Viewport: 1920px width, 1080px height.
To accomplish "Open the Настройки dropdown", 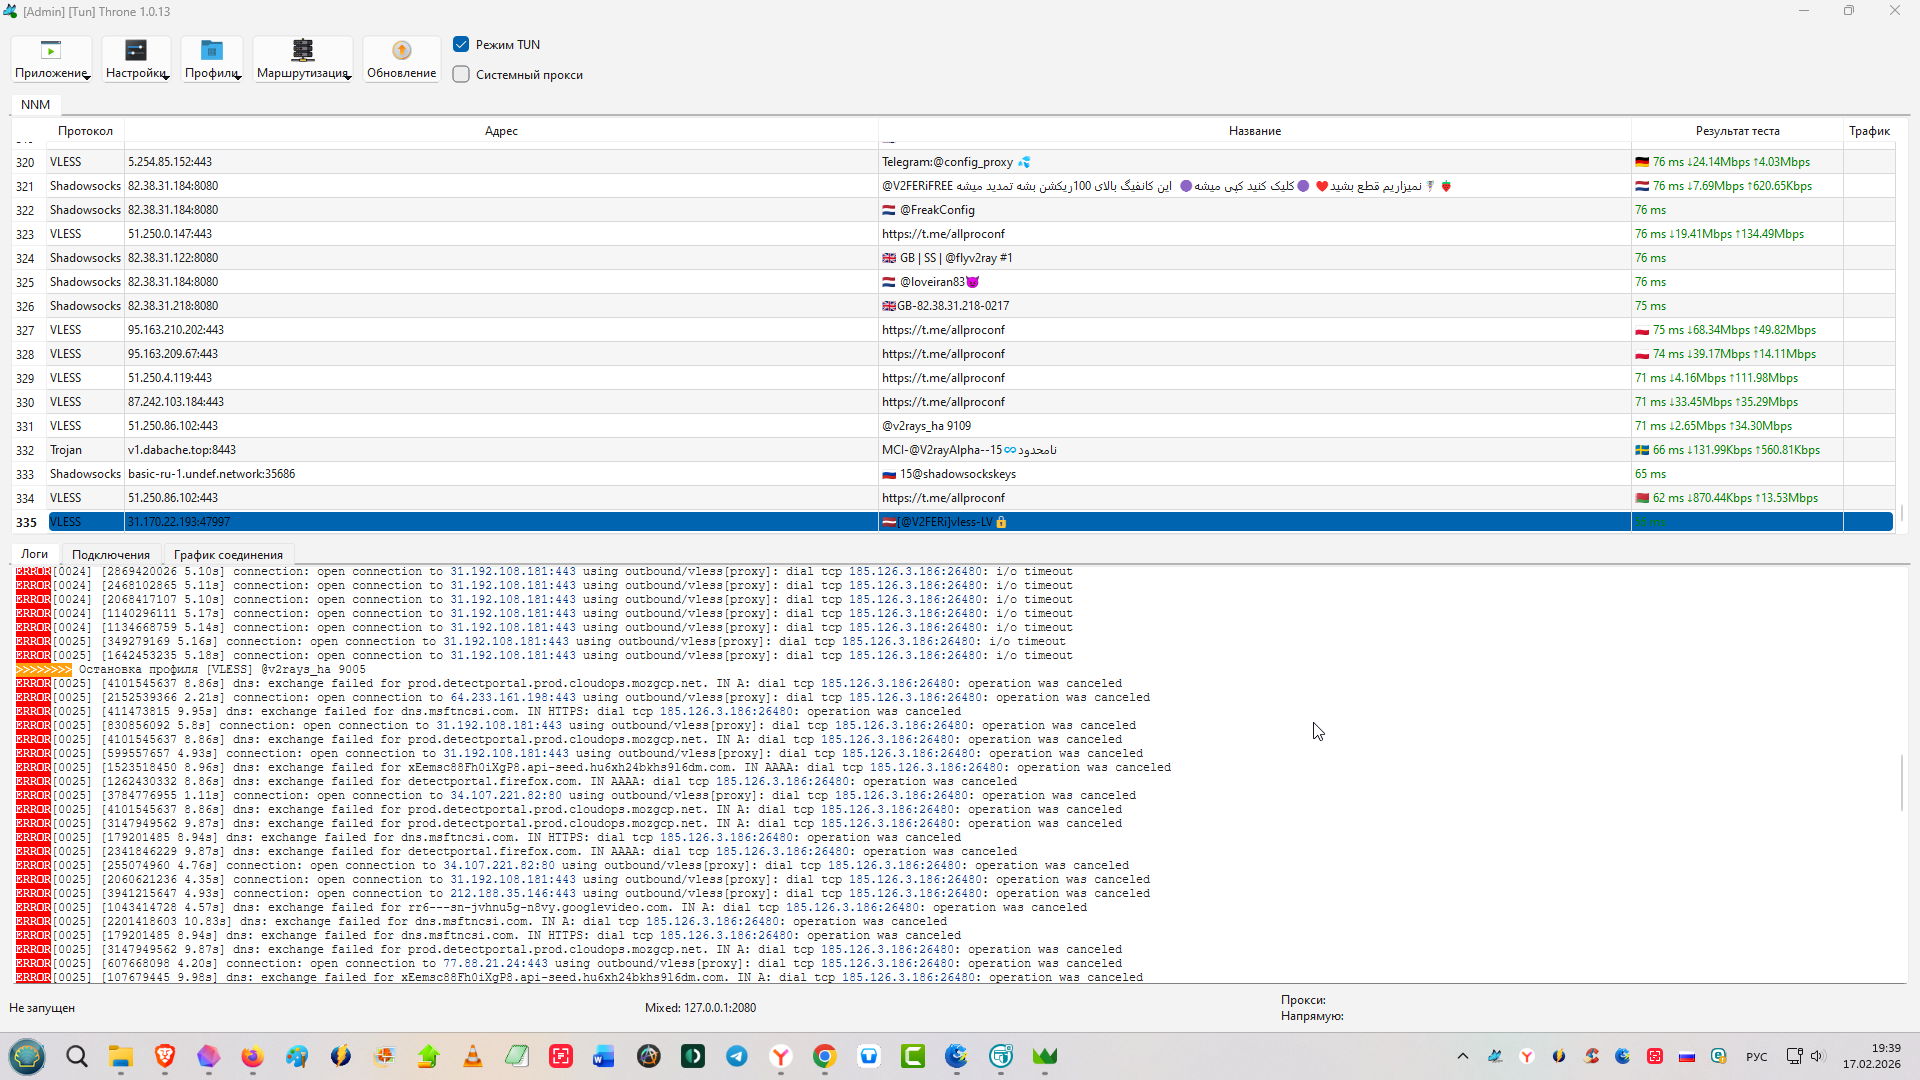I will point(136,59).
